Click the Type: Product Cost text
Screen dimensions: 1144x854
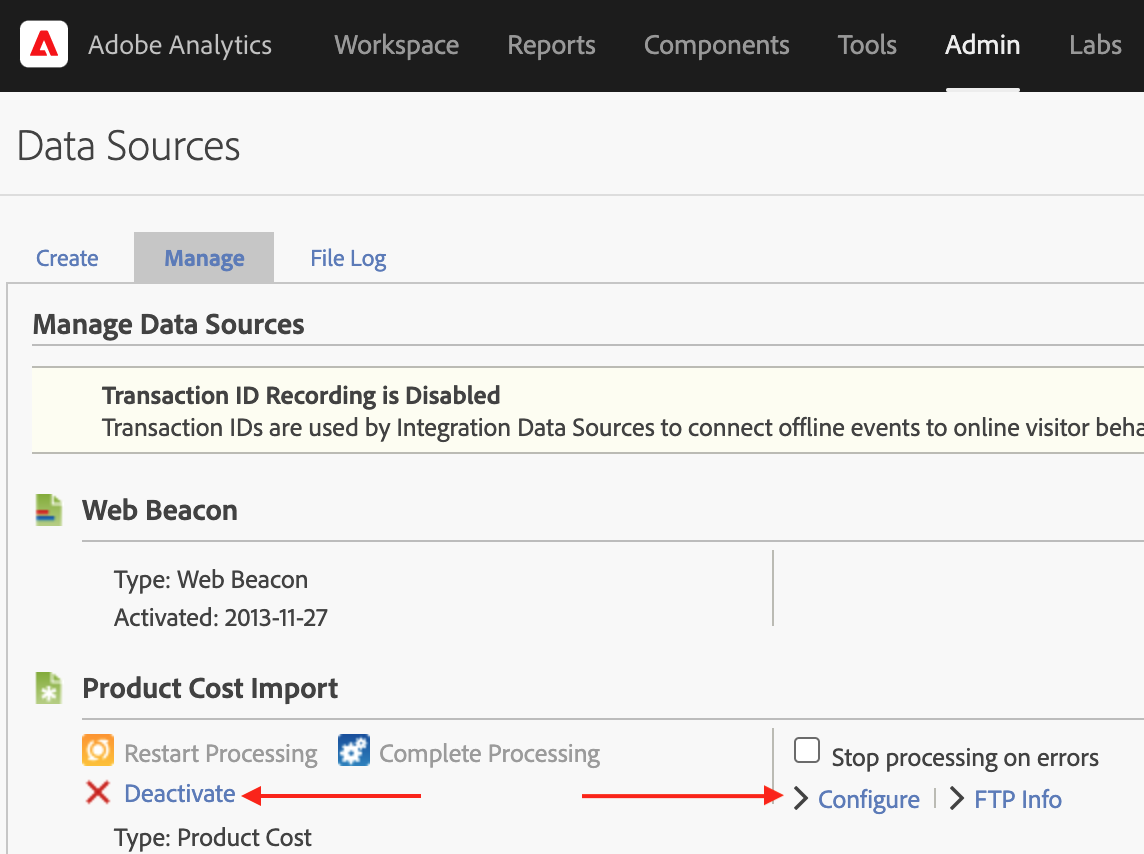click(212, 837)
